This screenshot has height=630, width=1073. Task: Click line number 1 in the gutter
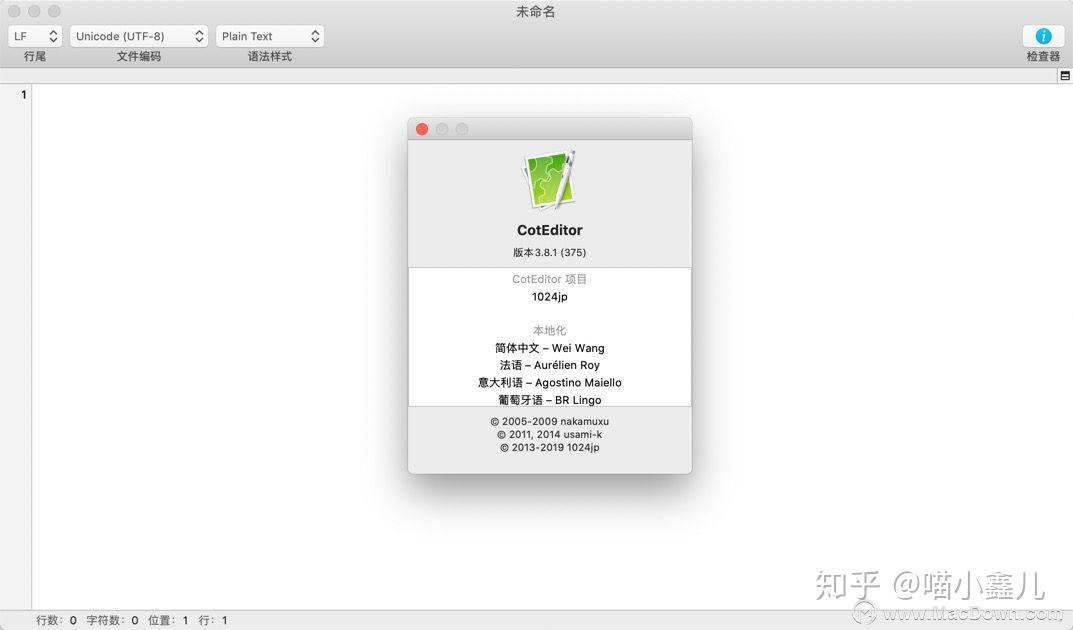[x=23, y=94]
